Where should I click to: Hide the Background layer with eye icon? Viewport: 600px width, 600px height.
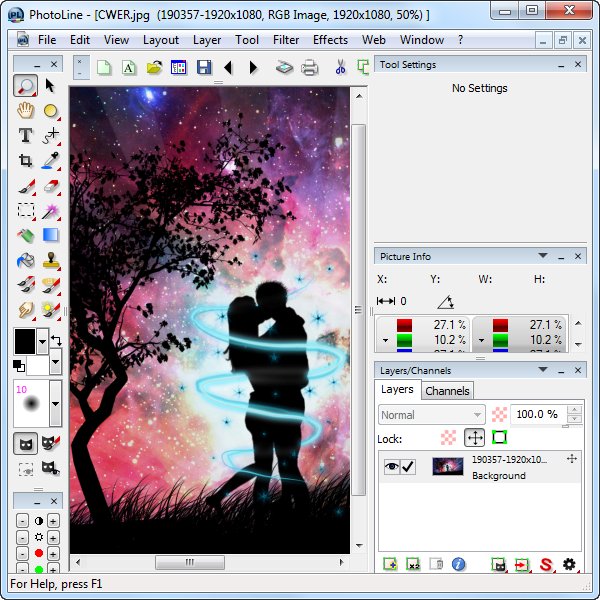[392, 466]
